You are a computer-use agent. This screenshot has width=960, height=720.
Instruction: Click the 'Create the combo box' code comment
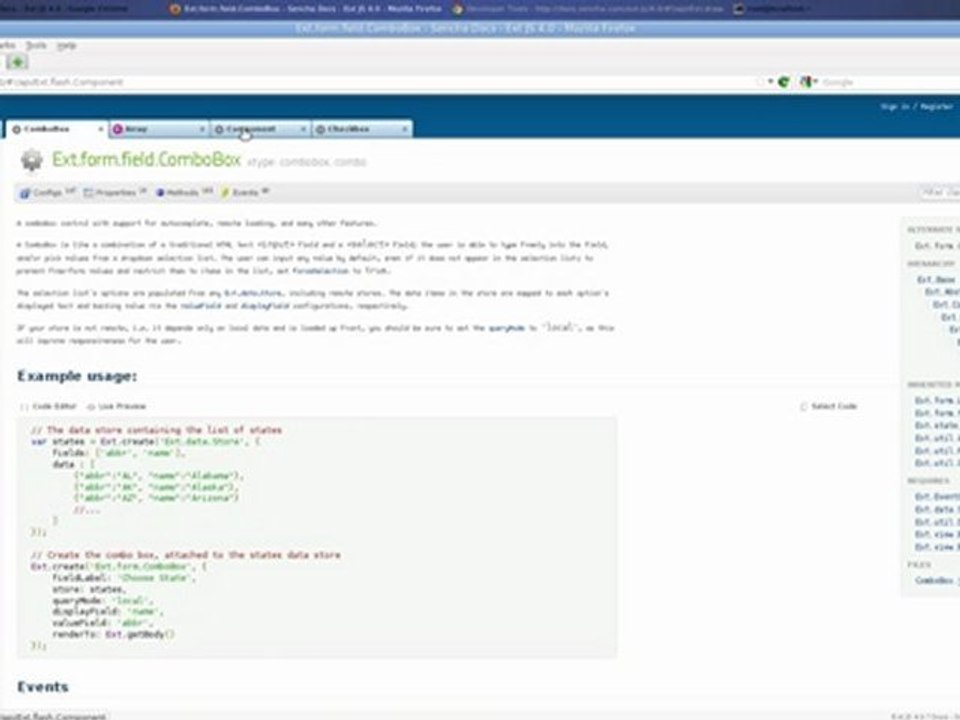click(186, 555)
